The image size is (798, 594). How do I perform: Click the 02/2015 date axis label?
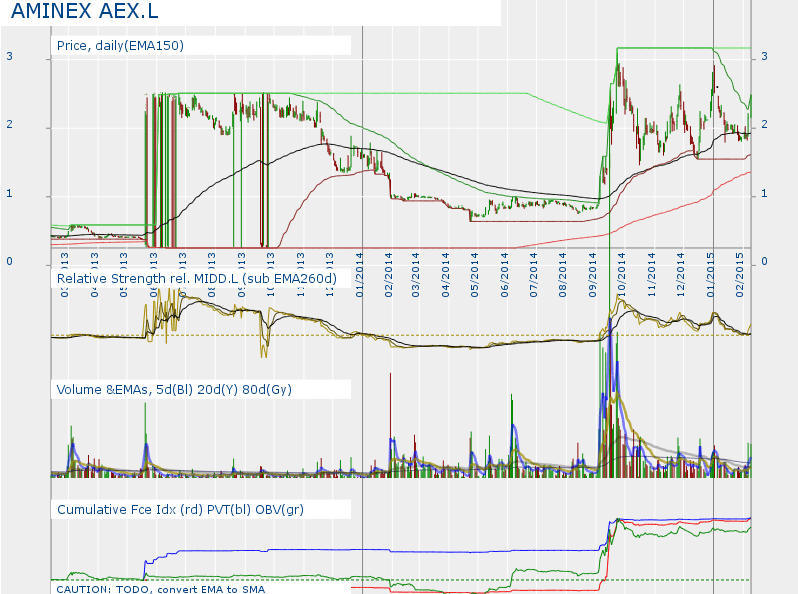click(740, 275)
